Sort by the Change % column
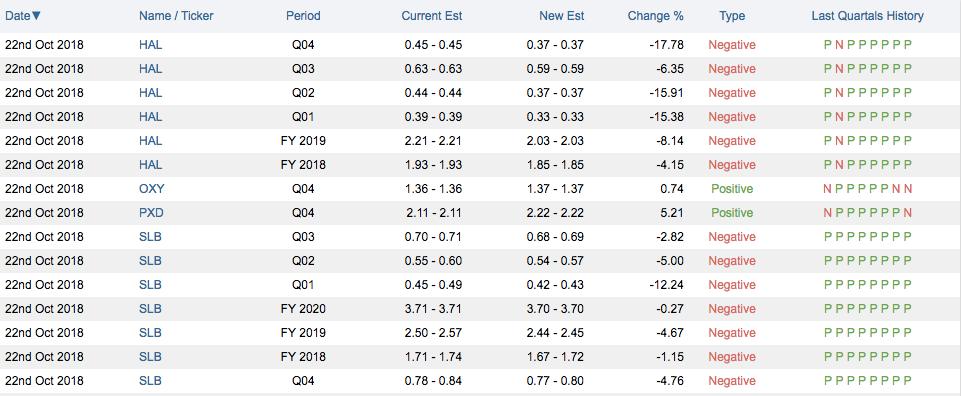 (x=655, y=16)
